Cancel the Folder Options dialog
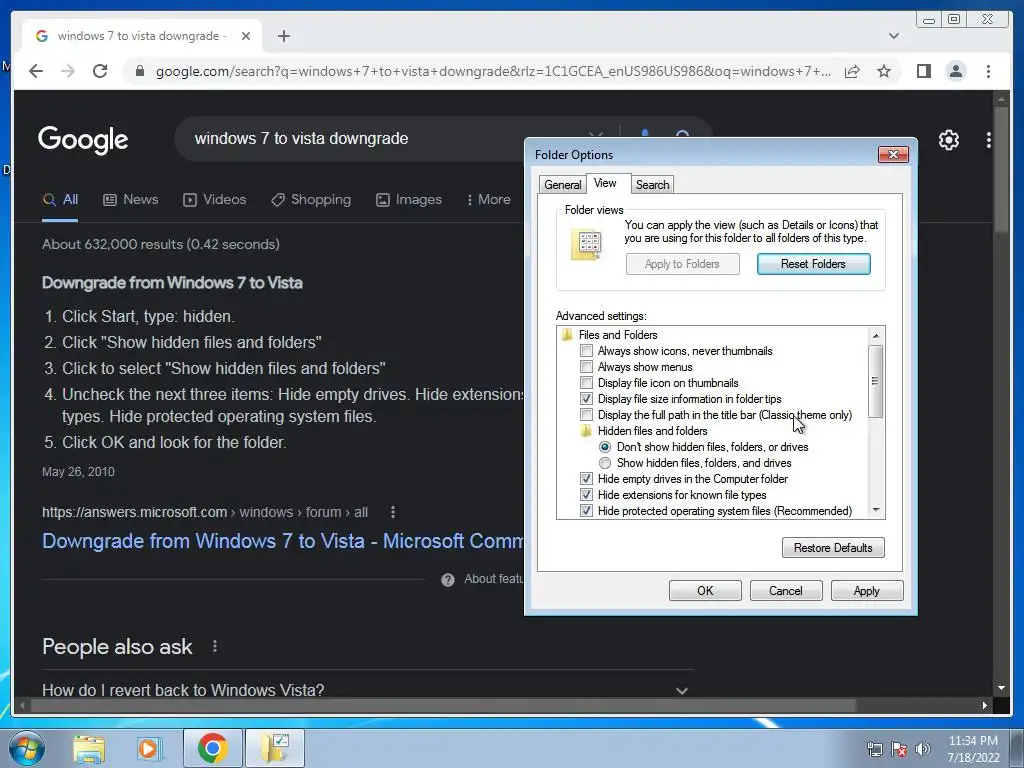 click(786, 591)
